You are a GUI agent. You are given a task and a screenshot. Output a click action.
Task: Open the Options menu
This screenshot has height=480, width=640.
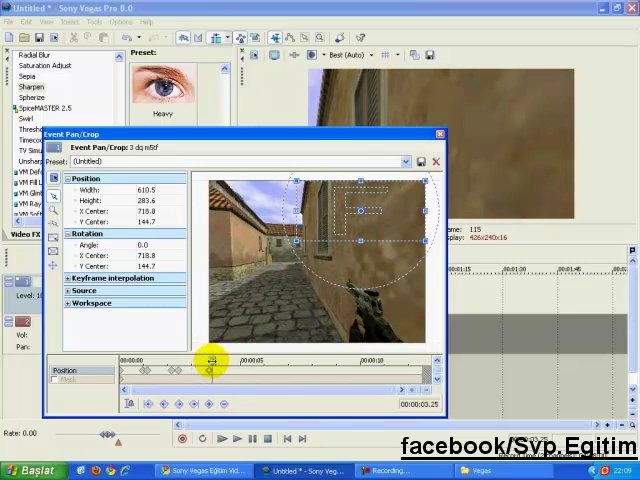pos(121,22)
